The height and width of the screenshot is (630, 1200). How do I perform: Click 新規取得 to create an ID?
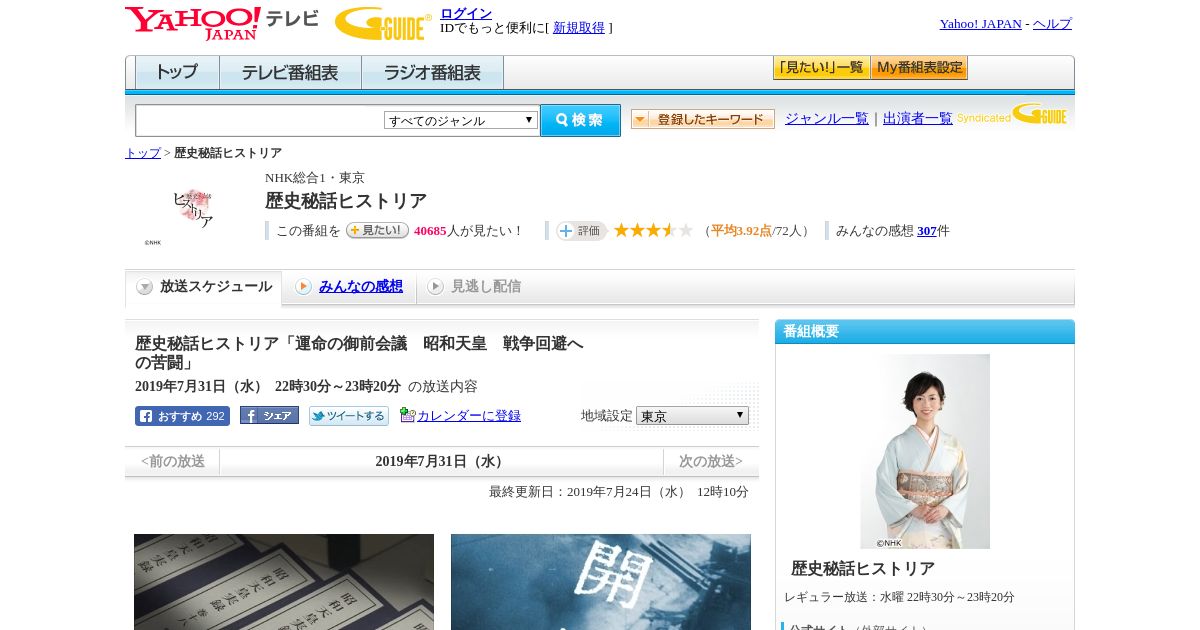(579, 28)
